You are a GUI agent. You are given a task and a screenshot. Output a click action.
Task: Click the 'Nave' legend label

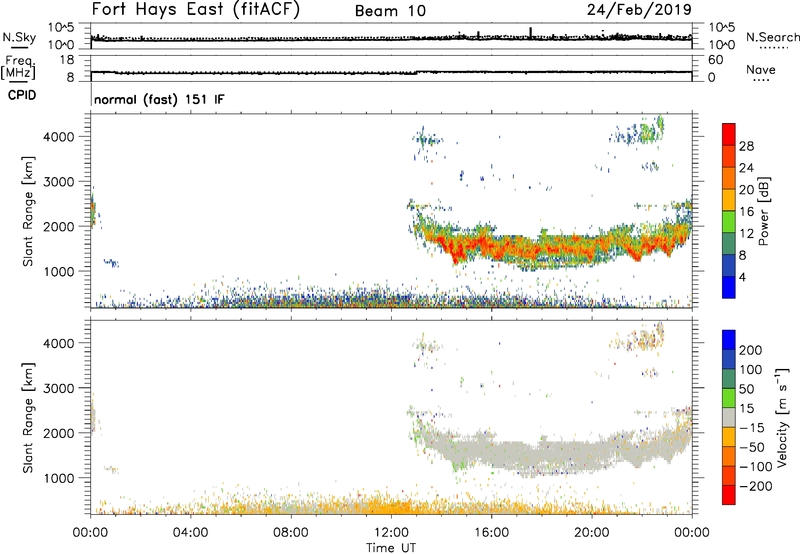[761, 70]
